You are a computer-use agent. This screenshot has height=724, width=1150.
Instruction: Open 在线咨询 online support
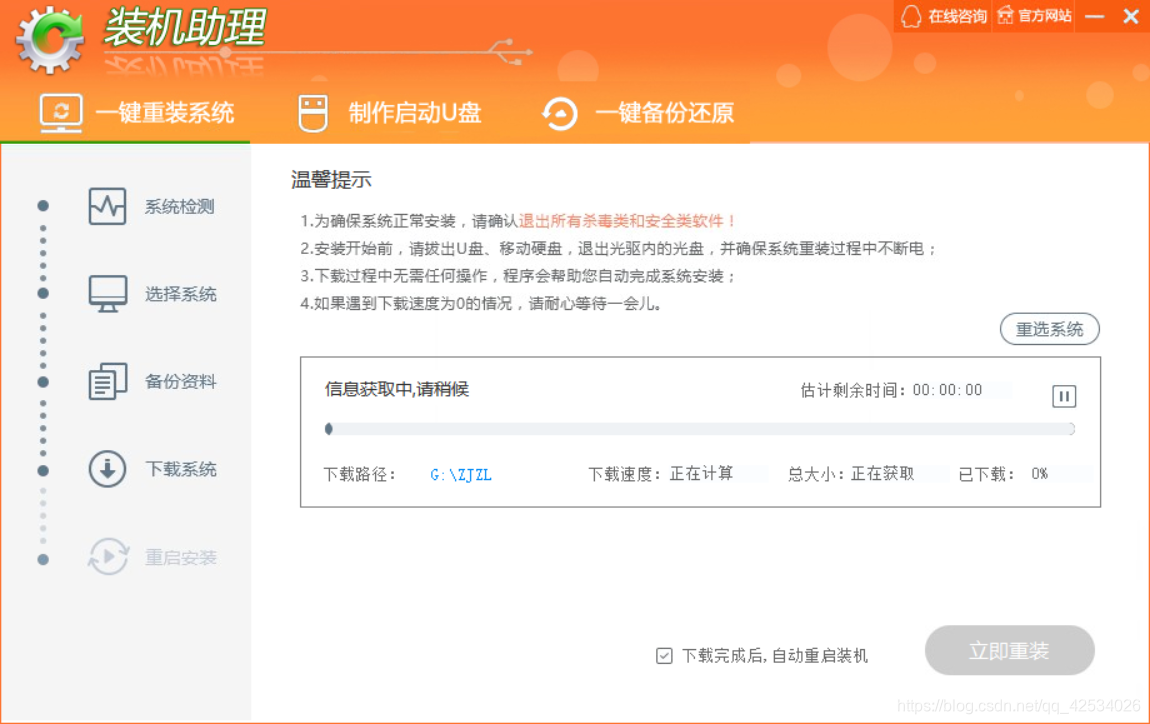943,16
